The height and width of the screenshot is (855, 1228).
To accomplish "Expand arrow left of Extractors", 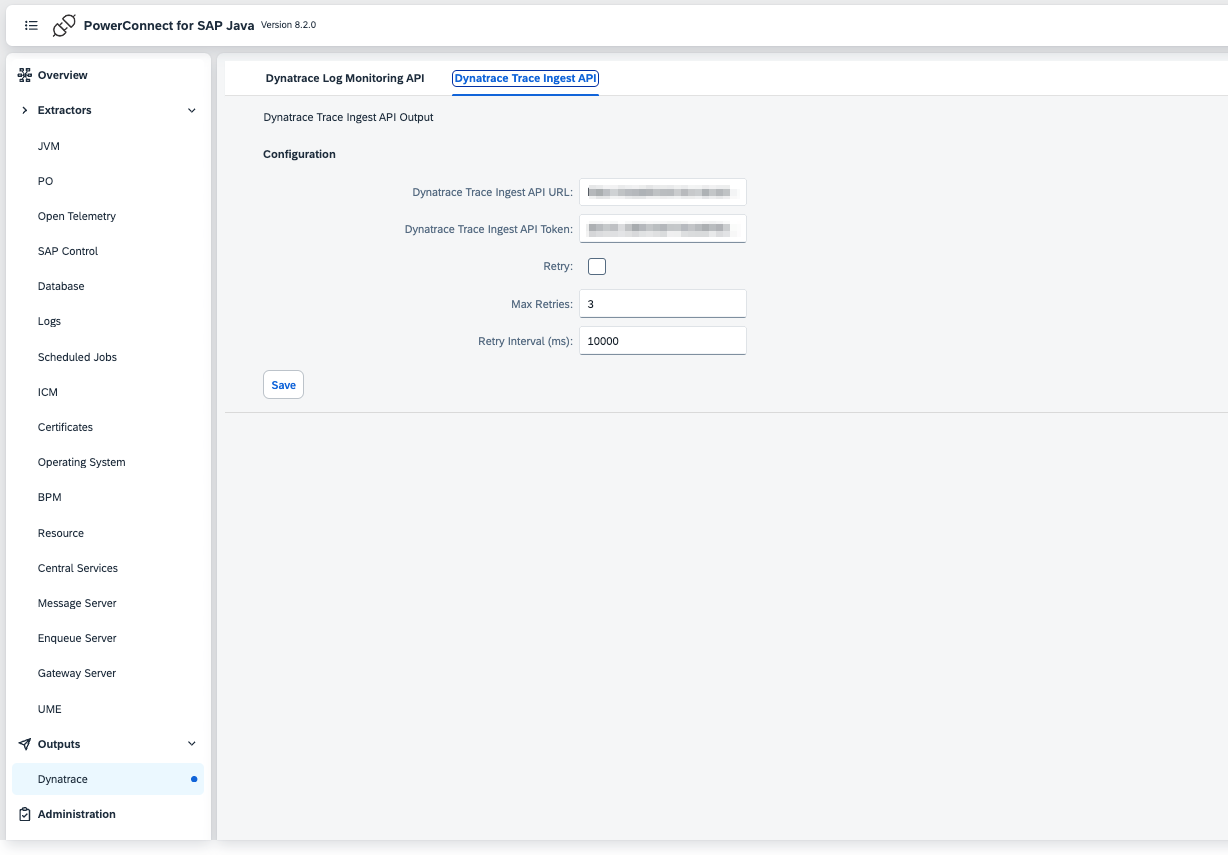I will pos(25,110).
